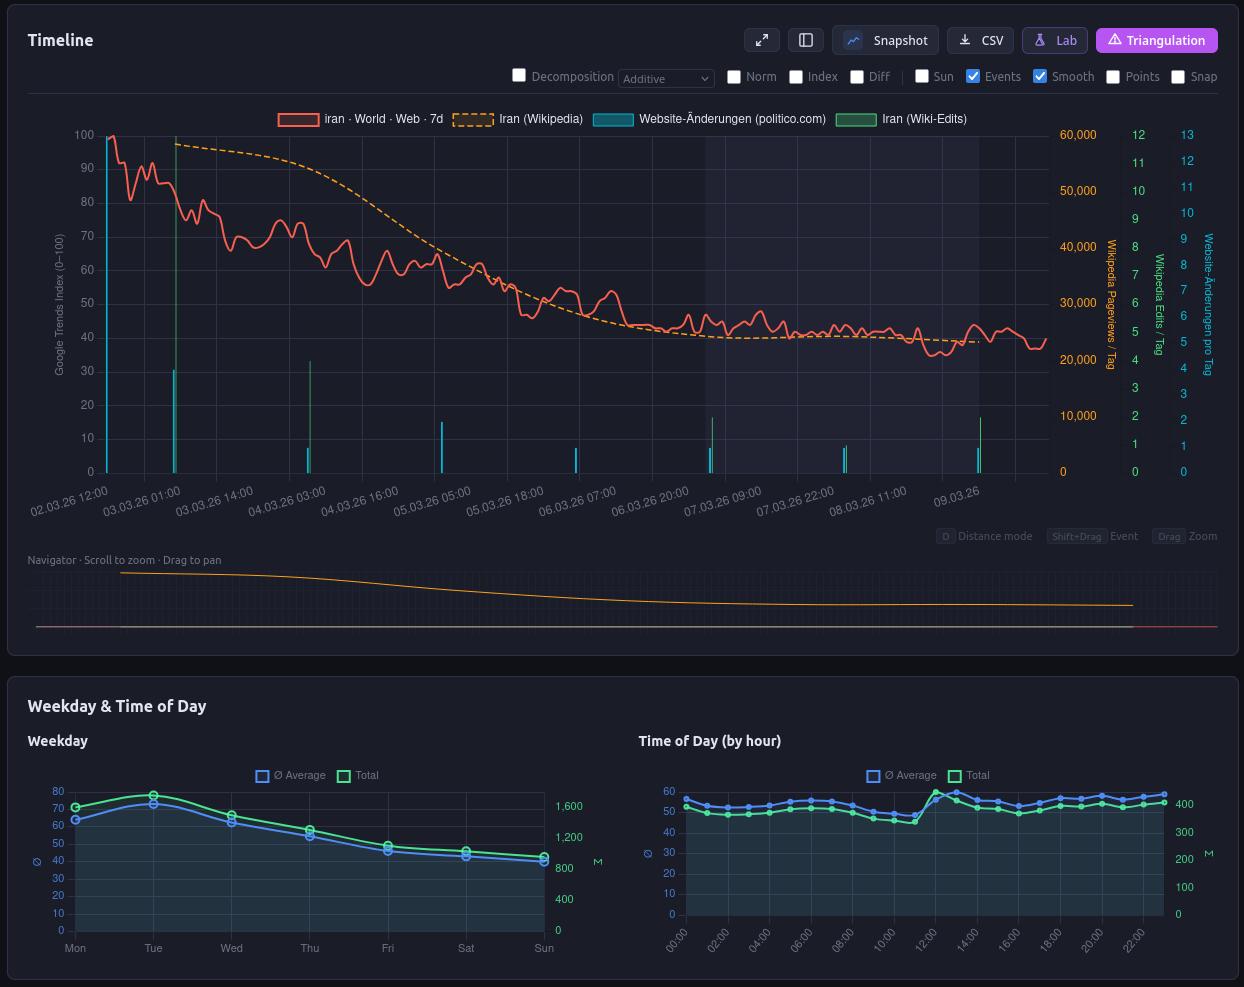This screenshot has height=987, width=1244.
Task: Enable the Decomposition checkbox
Action: (x=519, y=75)
